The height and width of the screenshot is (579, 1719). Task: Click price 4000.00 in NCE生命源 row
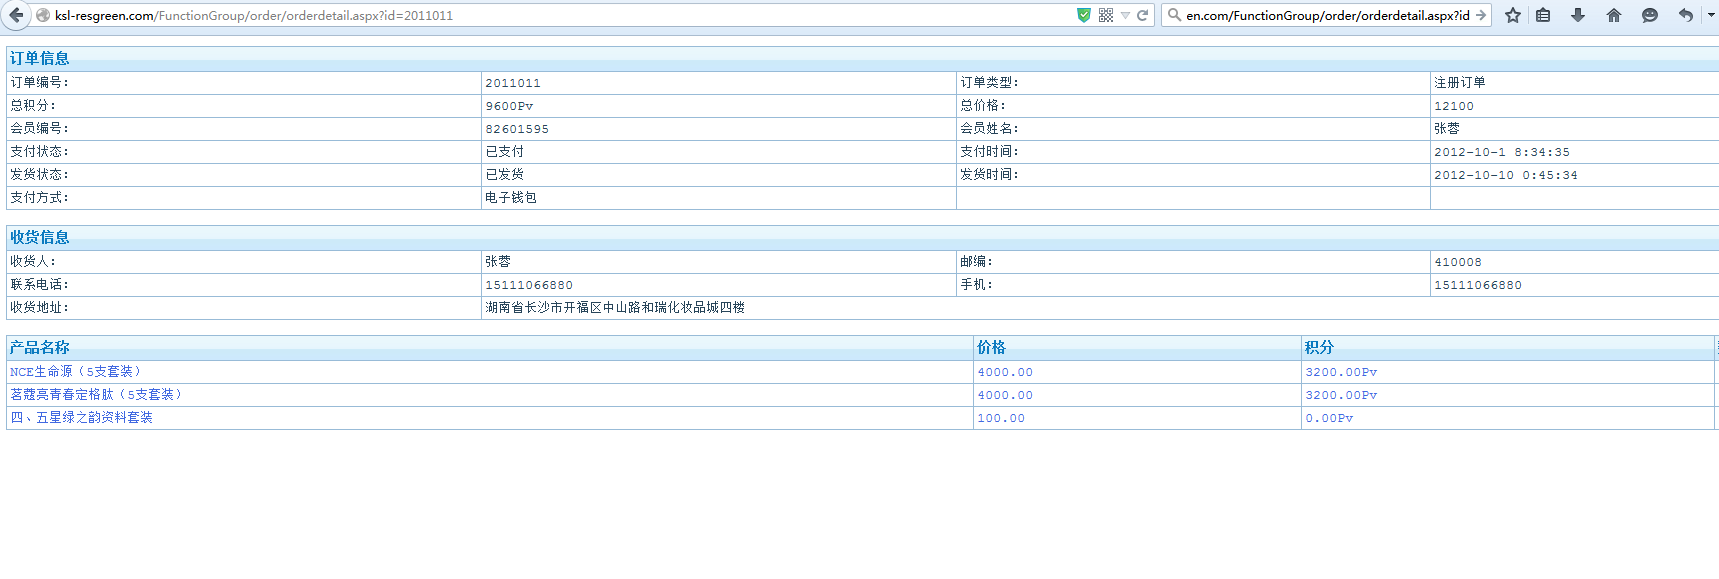coord(1005,372)
